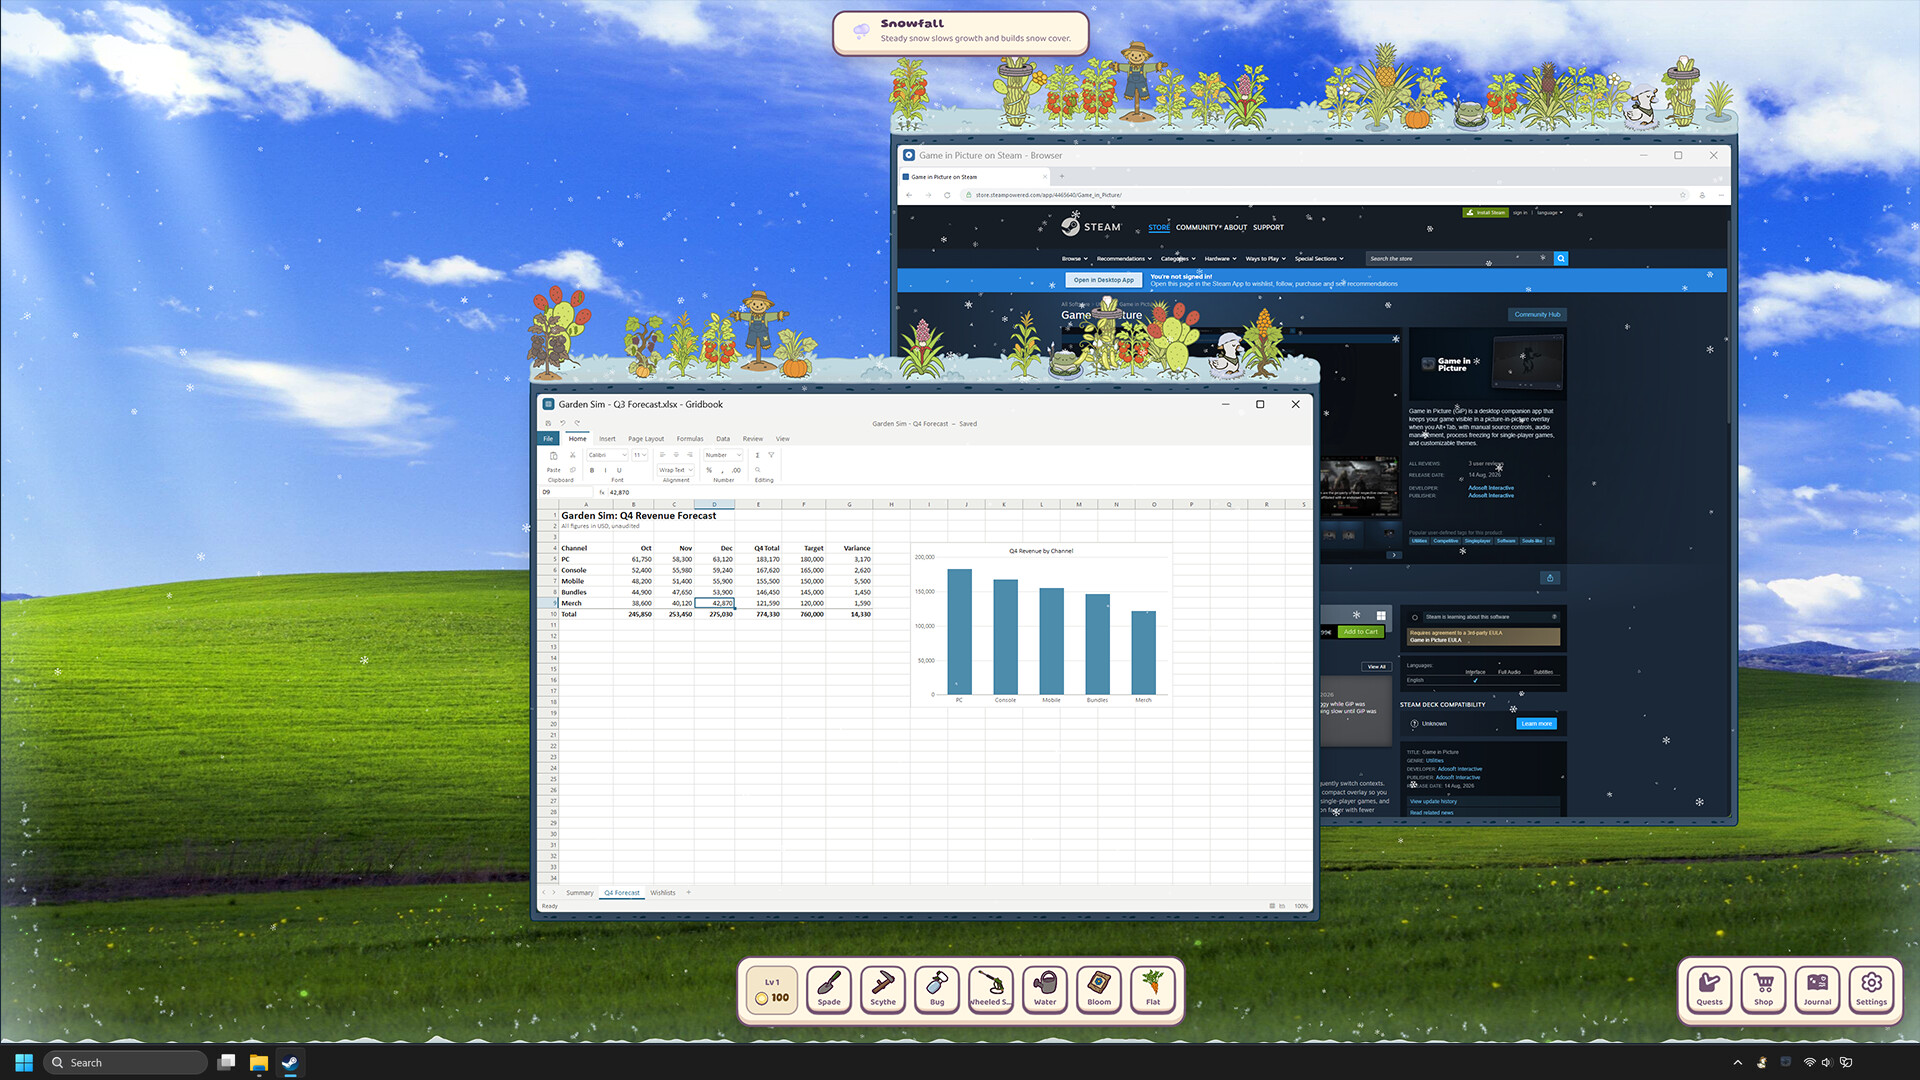
Task: Click the Steam store search field
Action: tap(1458, 259)
